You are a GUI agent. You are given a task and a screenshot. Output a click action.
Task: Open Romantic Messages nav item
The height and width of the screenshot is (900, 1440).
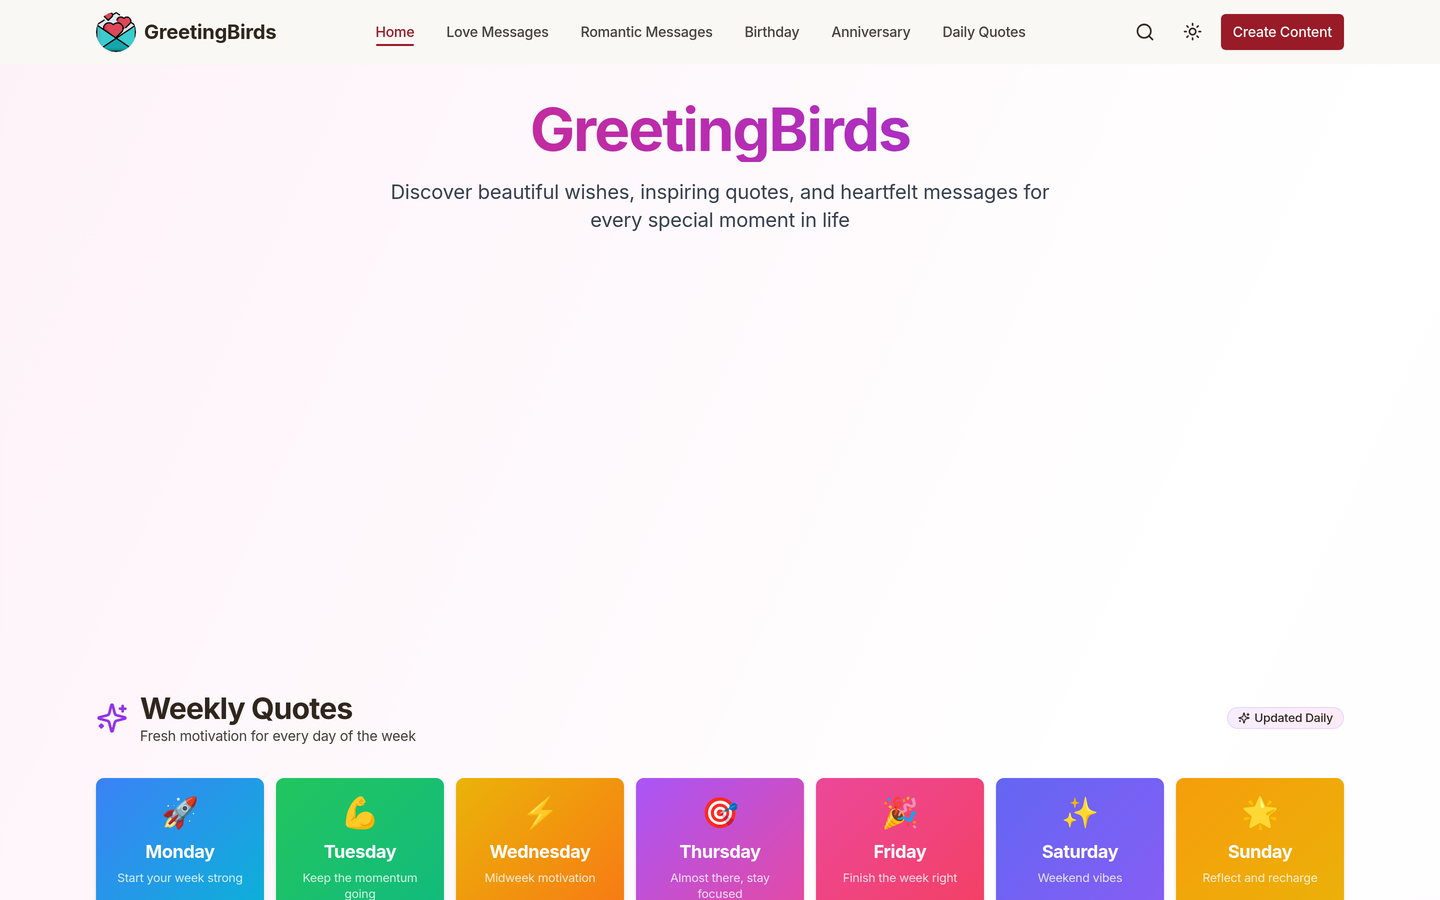tap(647, 32)
